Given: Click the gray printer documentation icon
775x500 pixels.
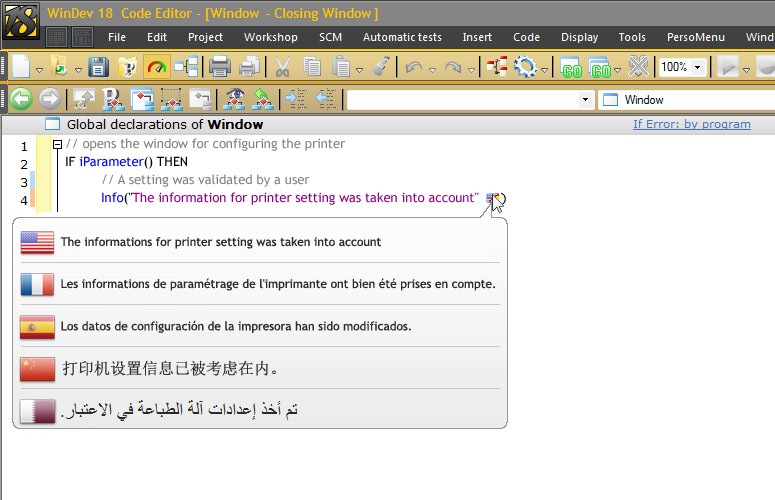Looking at the screenshot, I should click(x=249, y=67).
